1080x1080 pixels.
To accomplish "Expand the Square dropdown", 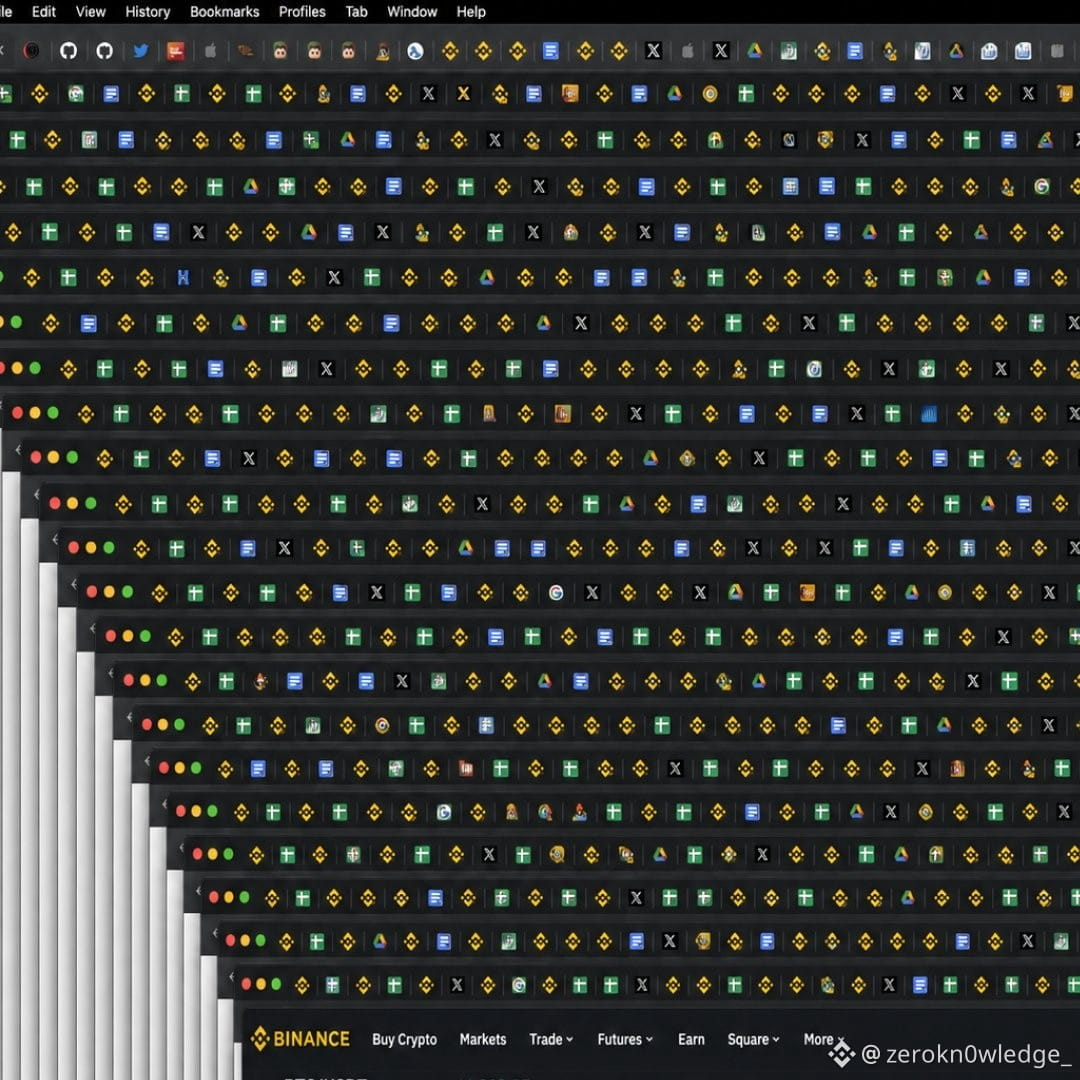I will pos(754,1039).
